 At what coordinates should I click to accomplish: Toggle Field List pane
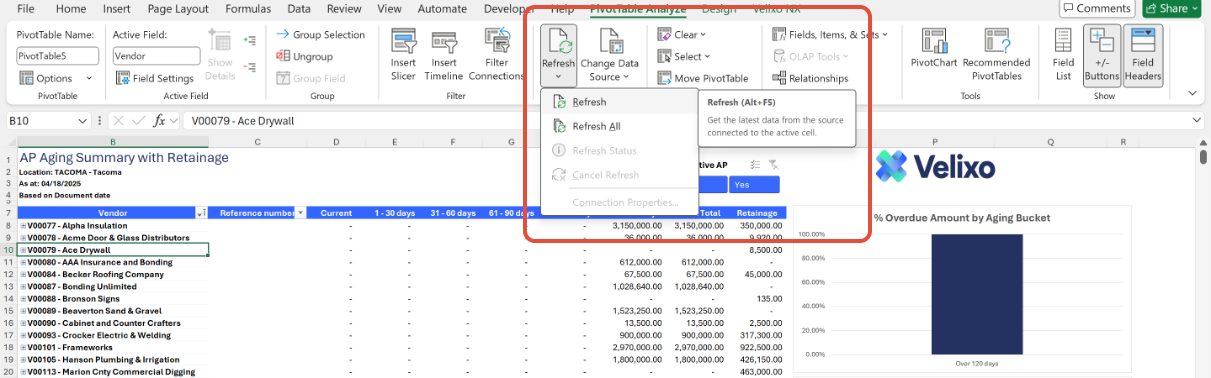(1063, 55)
